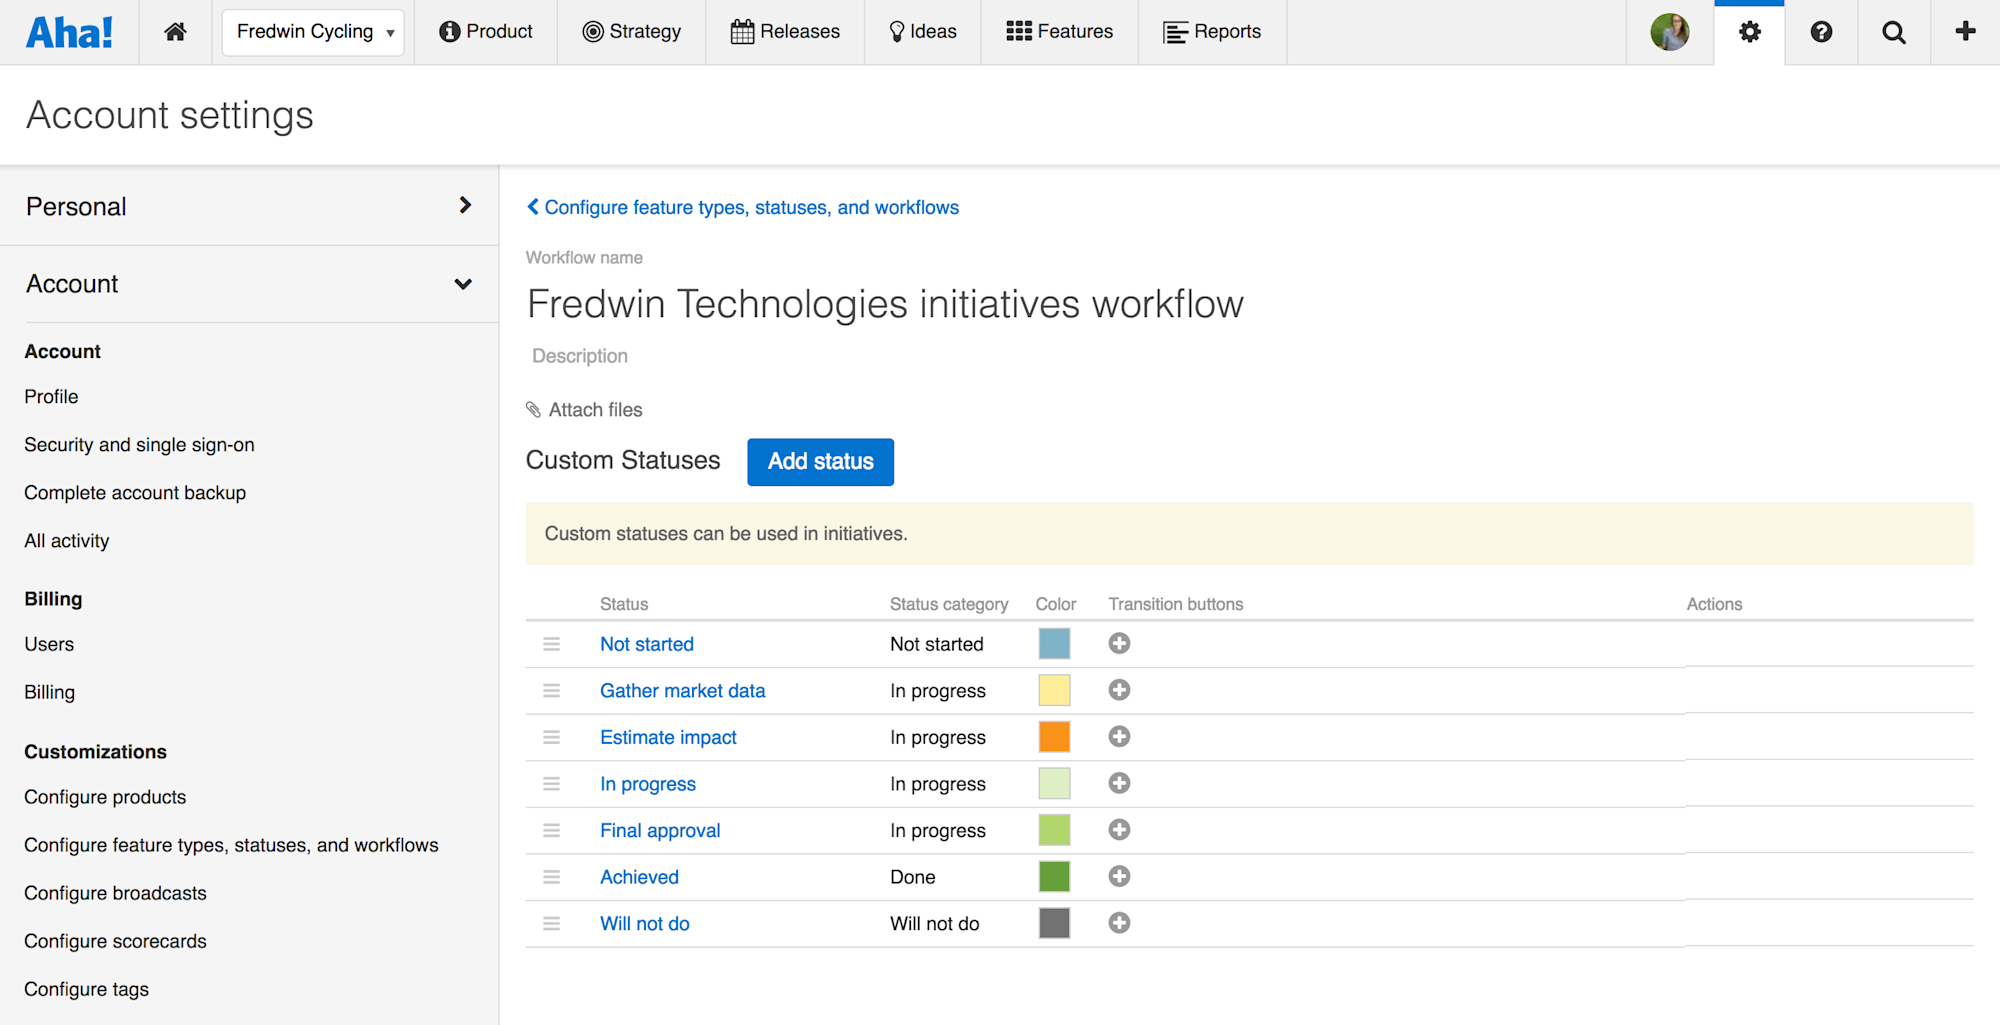Open the Reports menu
Screen dimensions: 2000x1025
(x=1212, y=32)
